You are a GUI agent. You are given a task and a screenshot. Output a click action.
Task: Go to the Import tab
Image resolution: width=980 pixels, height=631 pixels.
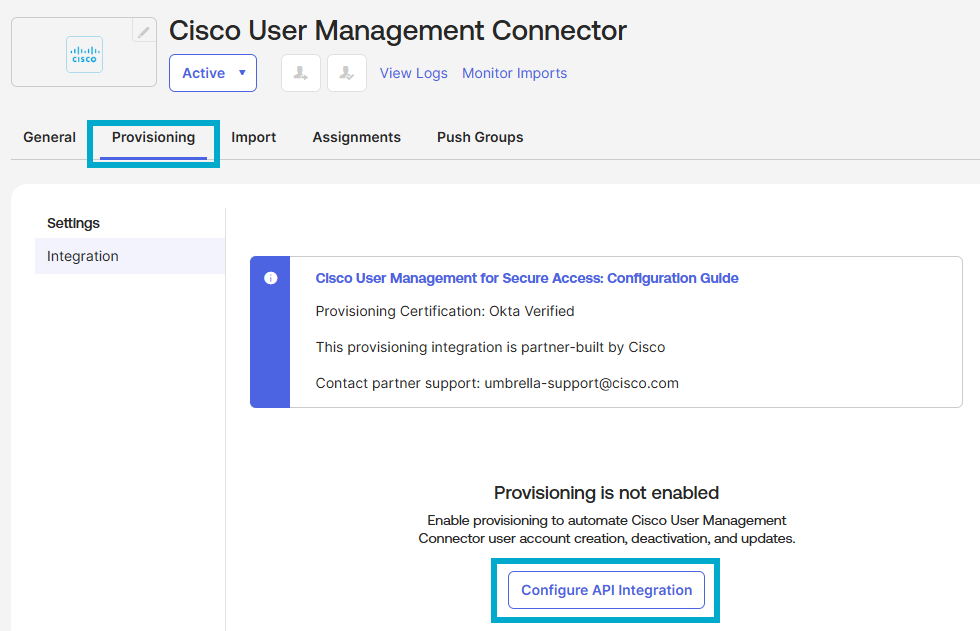253,137
